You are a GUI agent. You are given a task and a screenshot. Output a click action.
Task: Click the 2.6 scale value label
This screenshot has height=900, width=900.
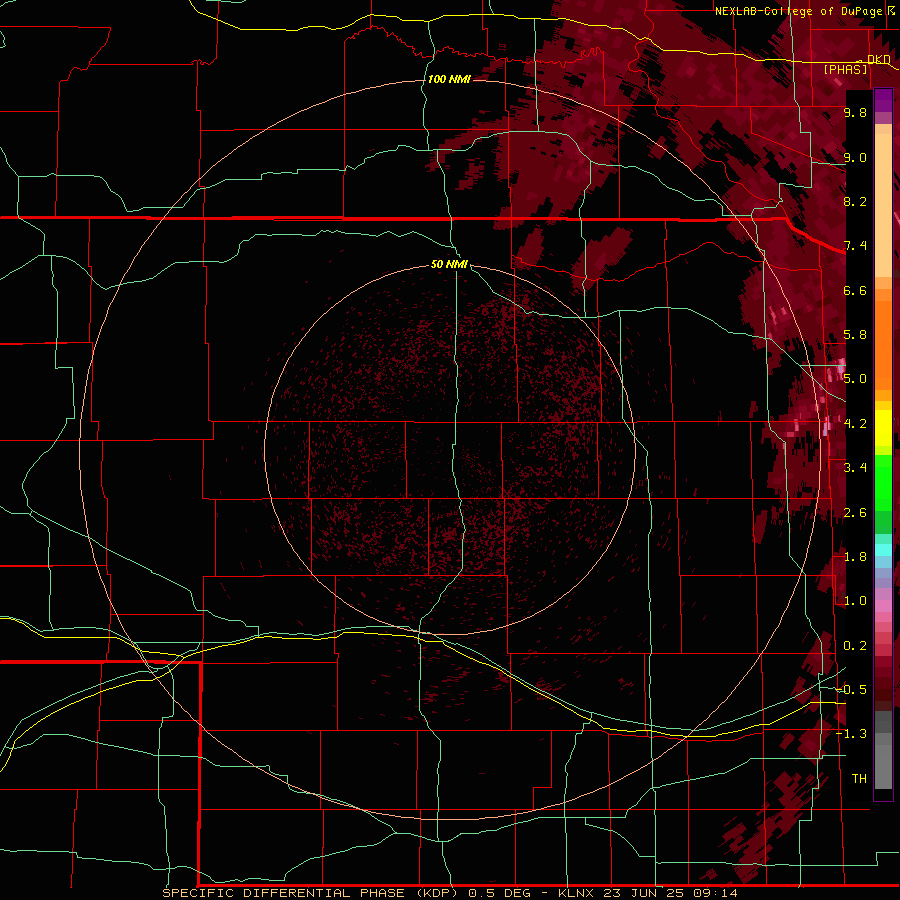855,513
